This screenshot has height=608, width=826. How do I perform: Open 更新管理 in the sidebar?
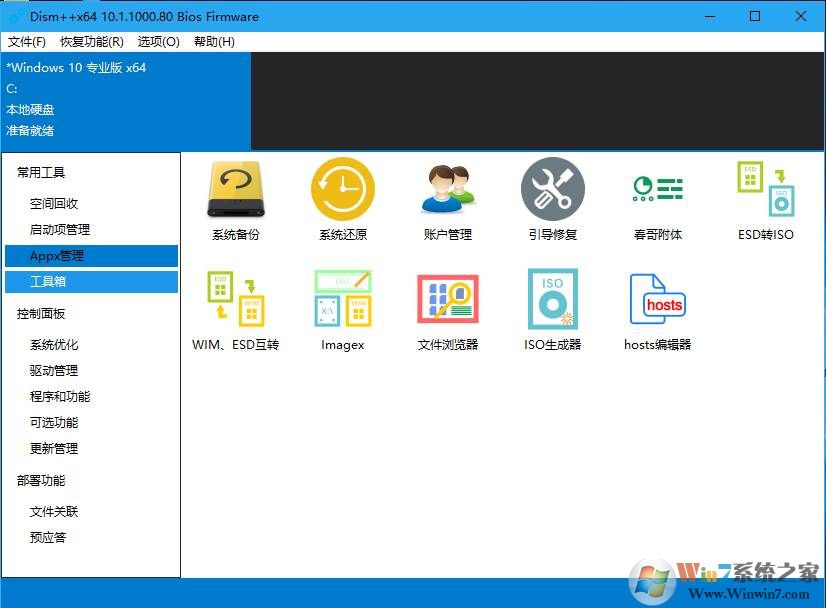click(54, 449)
